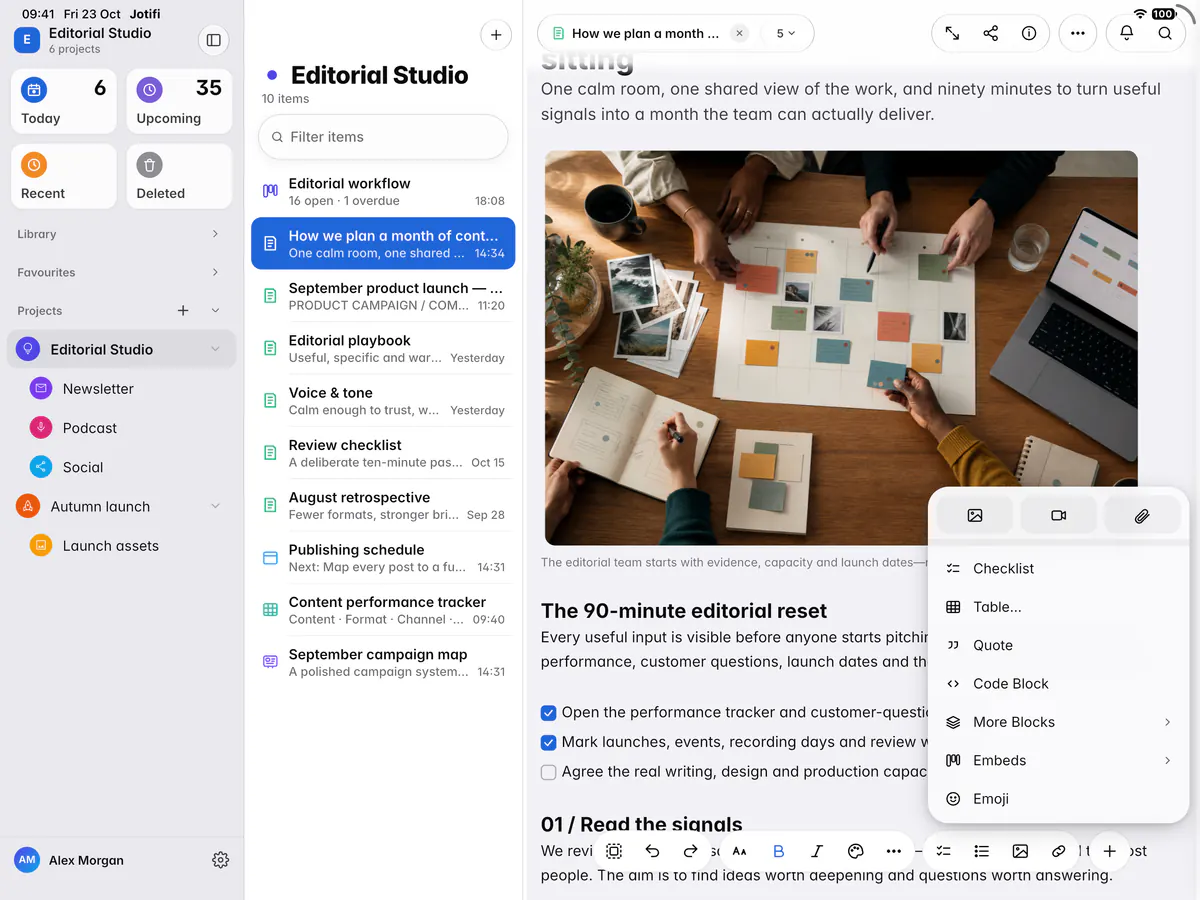Choose Quote in the insert menu

[1058, 645]
